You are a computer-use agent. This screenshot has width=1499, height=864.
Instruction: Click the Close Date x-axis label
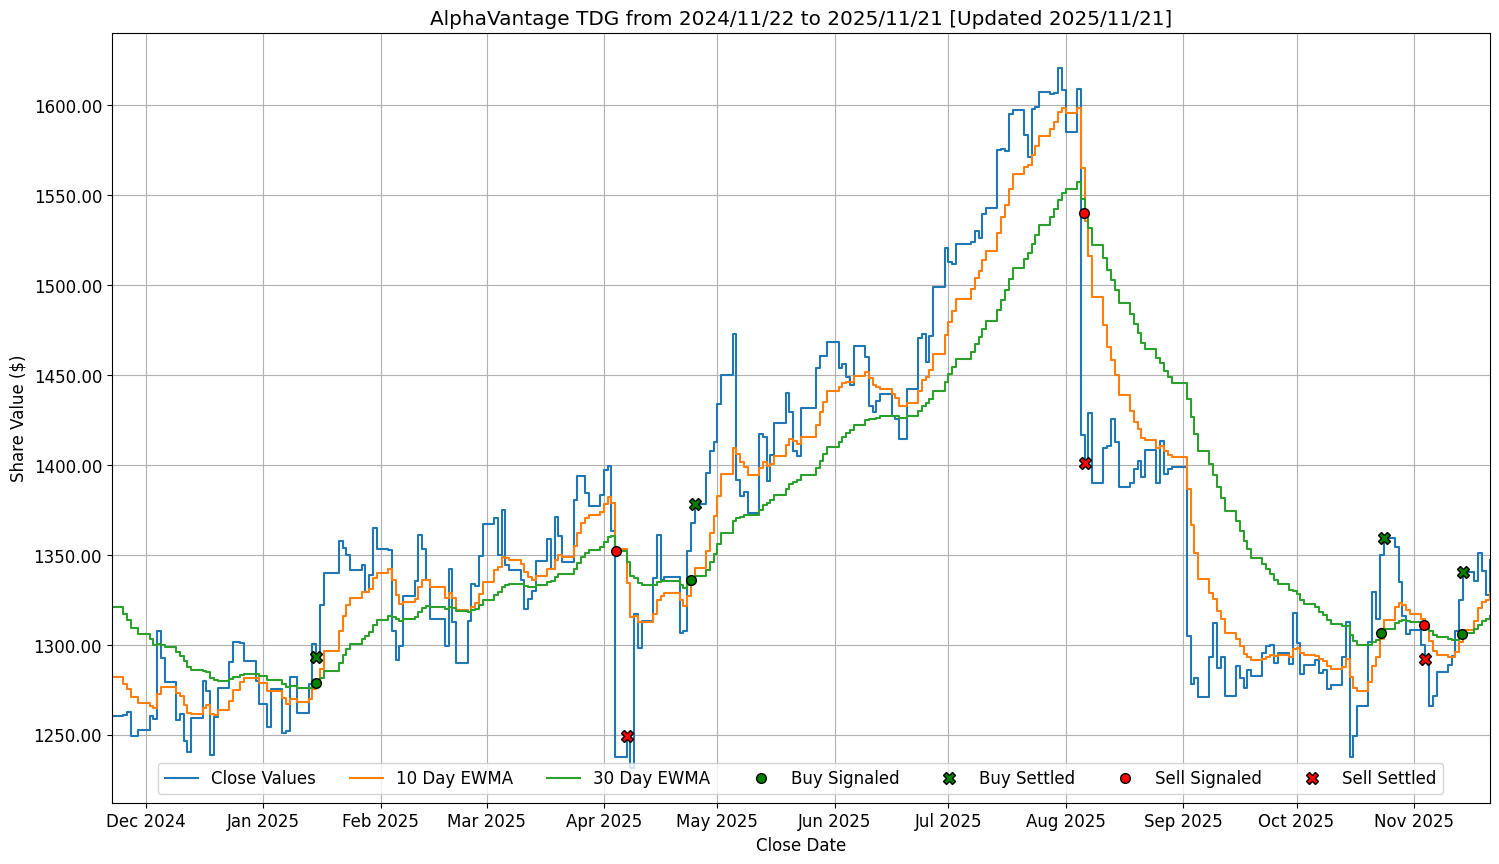[x=800, y=845]
